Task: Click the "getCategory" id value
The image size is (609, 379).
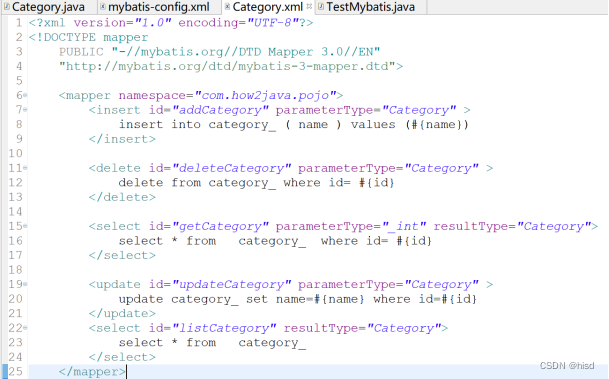Action: coord(220,226)
